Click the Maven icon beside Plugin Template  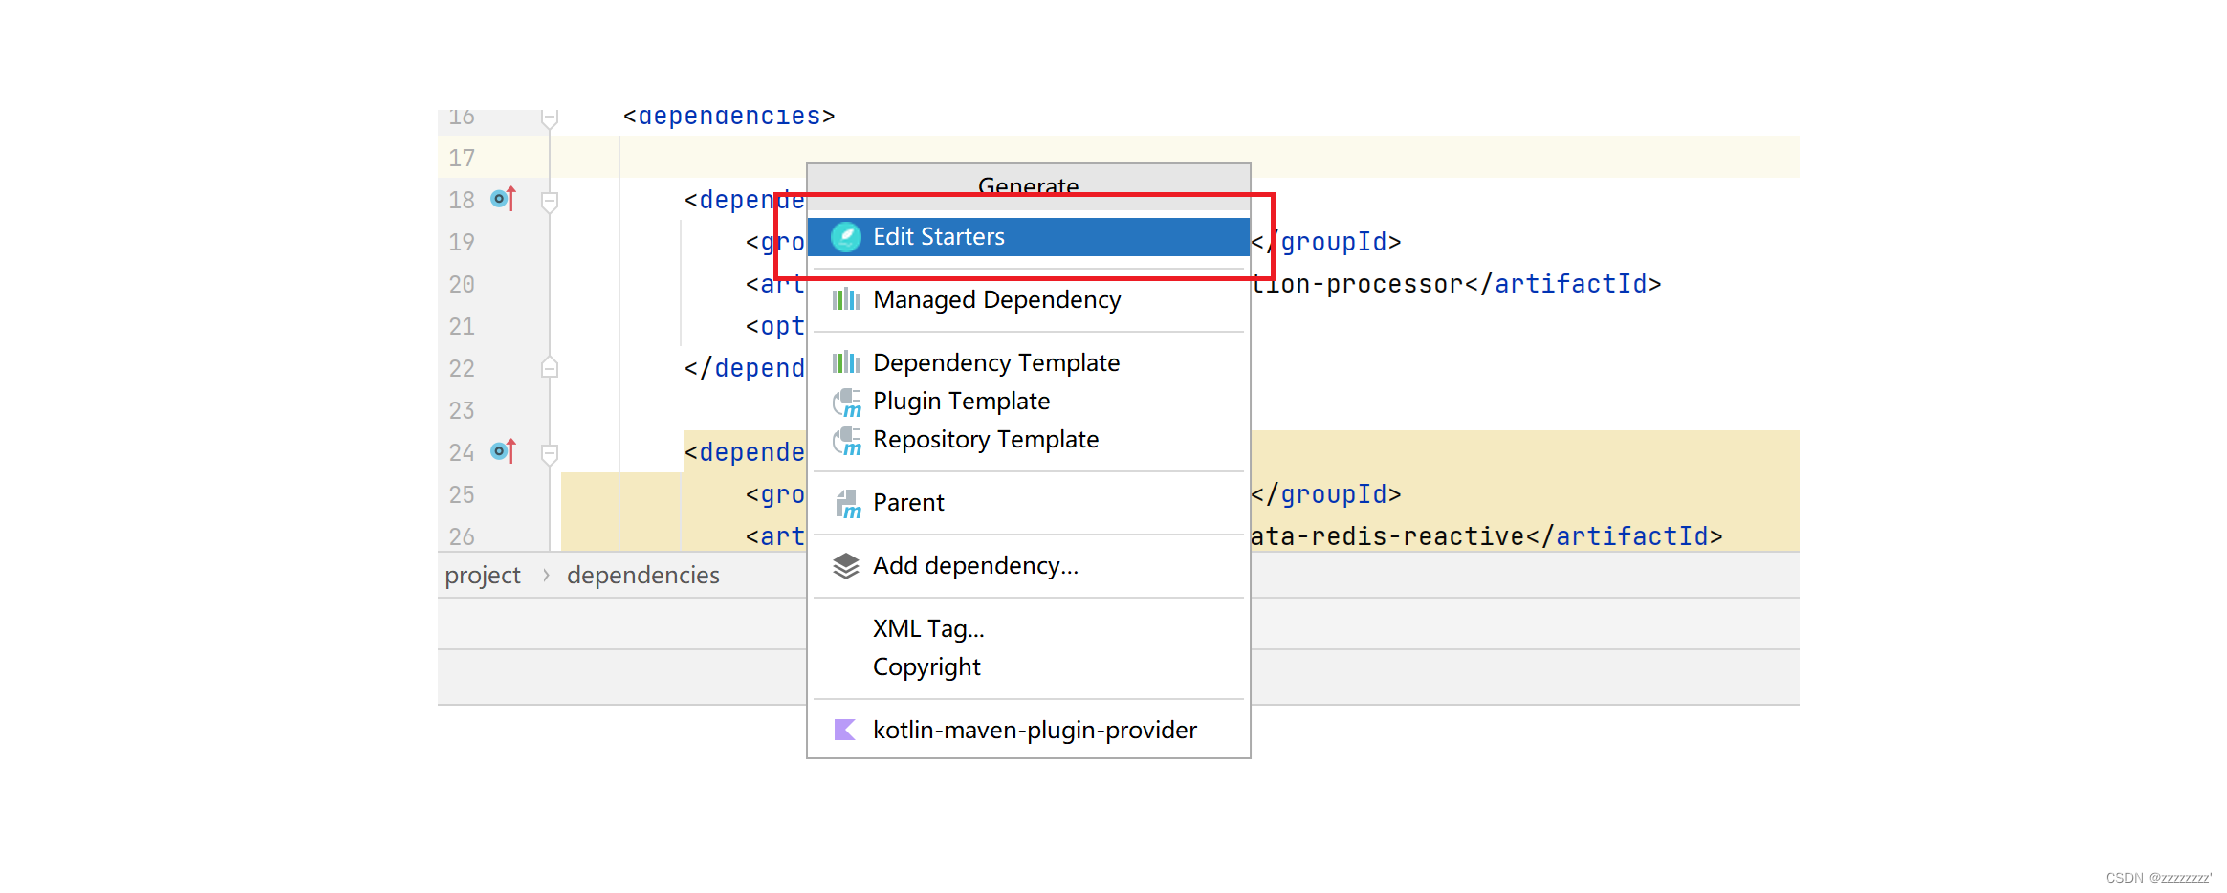[x=847, y=402]
